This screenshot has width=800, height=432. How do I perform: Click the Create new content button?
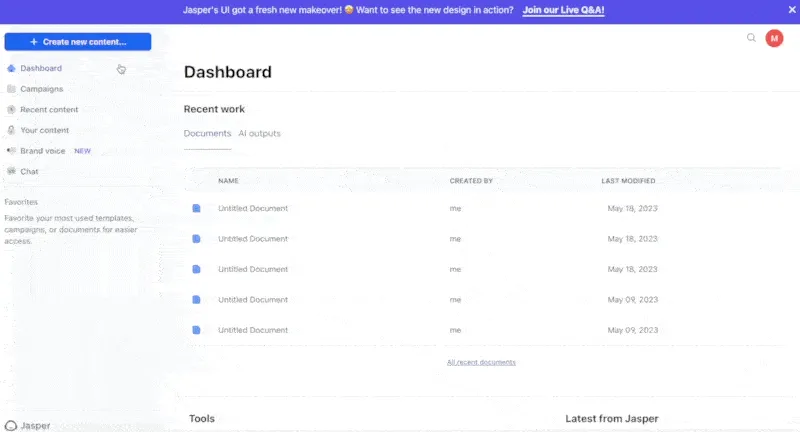(78, 42)
